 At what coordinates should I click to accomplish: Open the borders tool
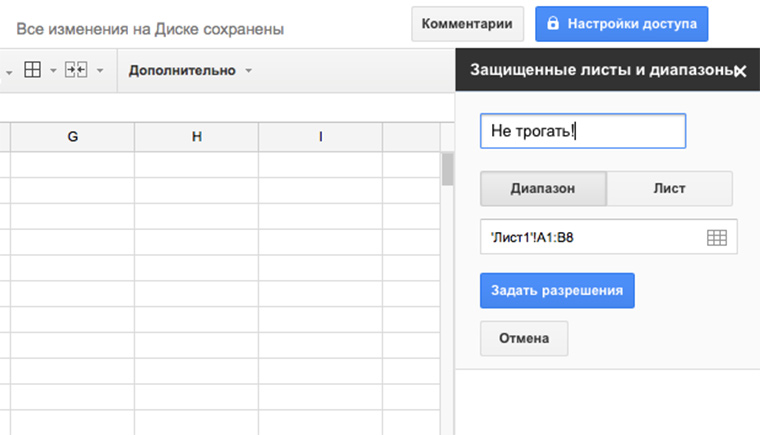click(x=32, y=70)
